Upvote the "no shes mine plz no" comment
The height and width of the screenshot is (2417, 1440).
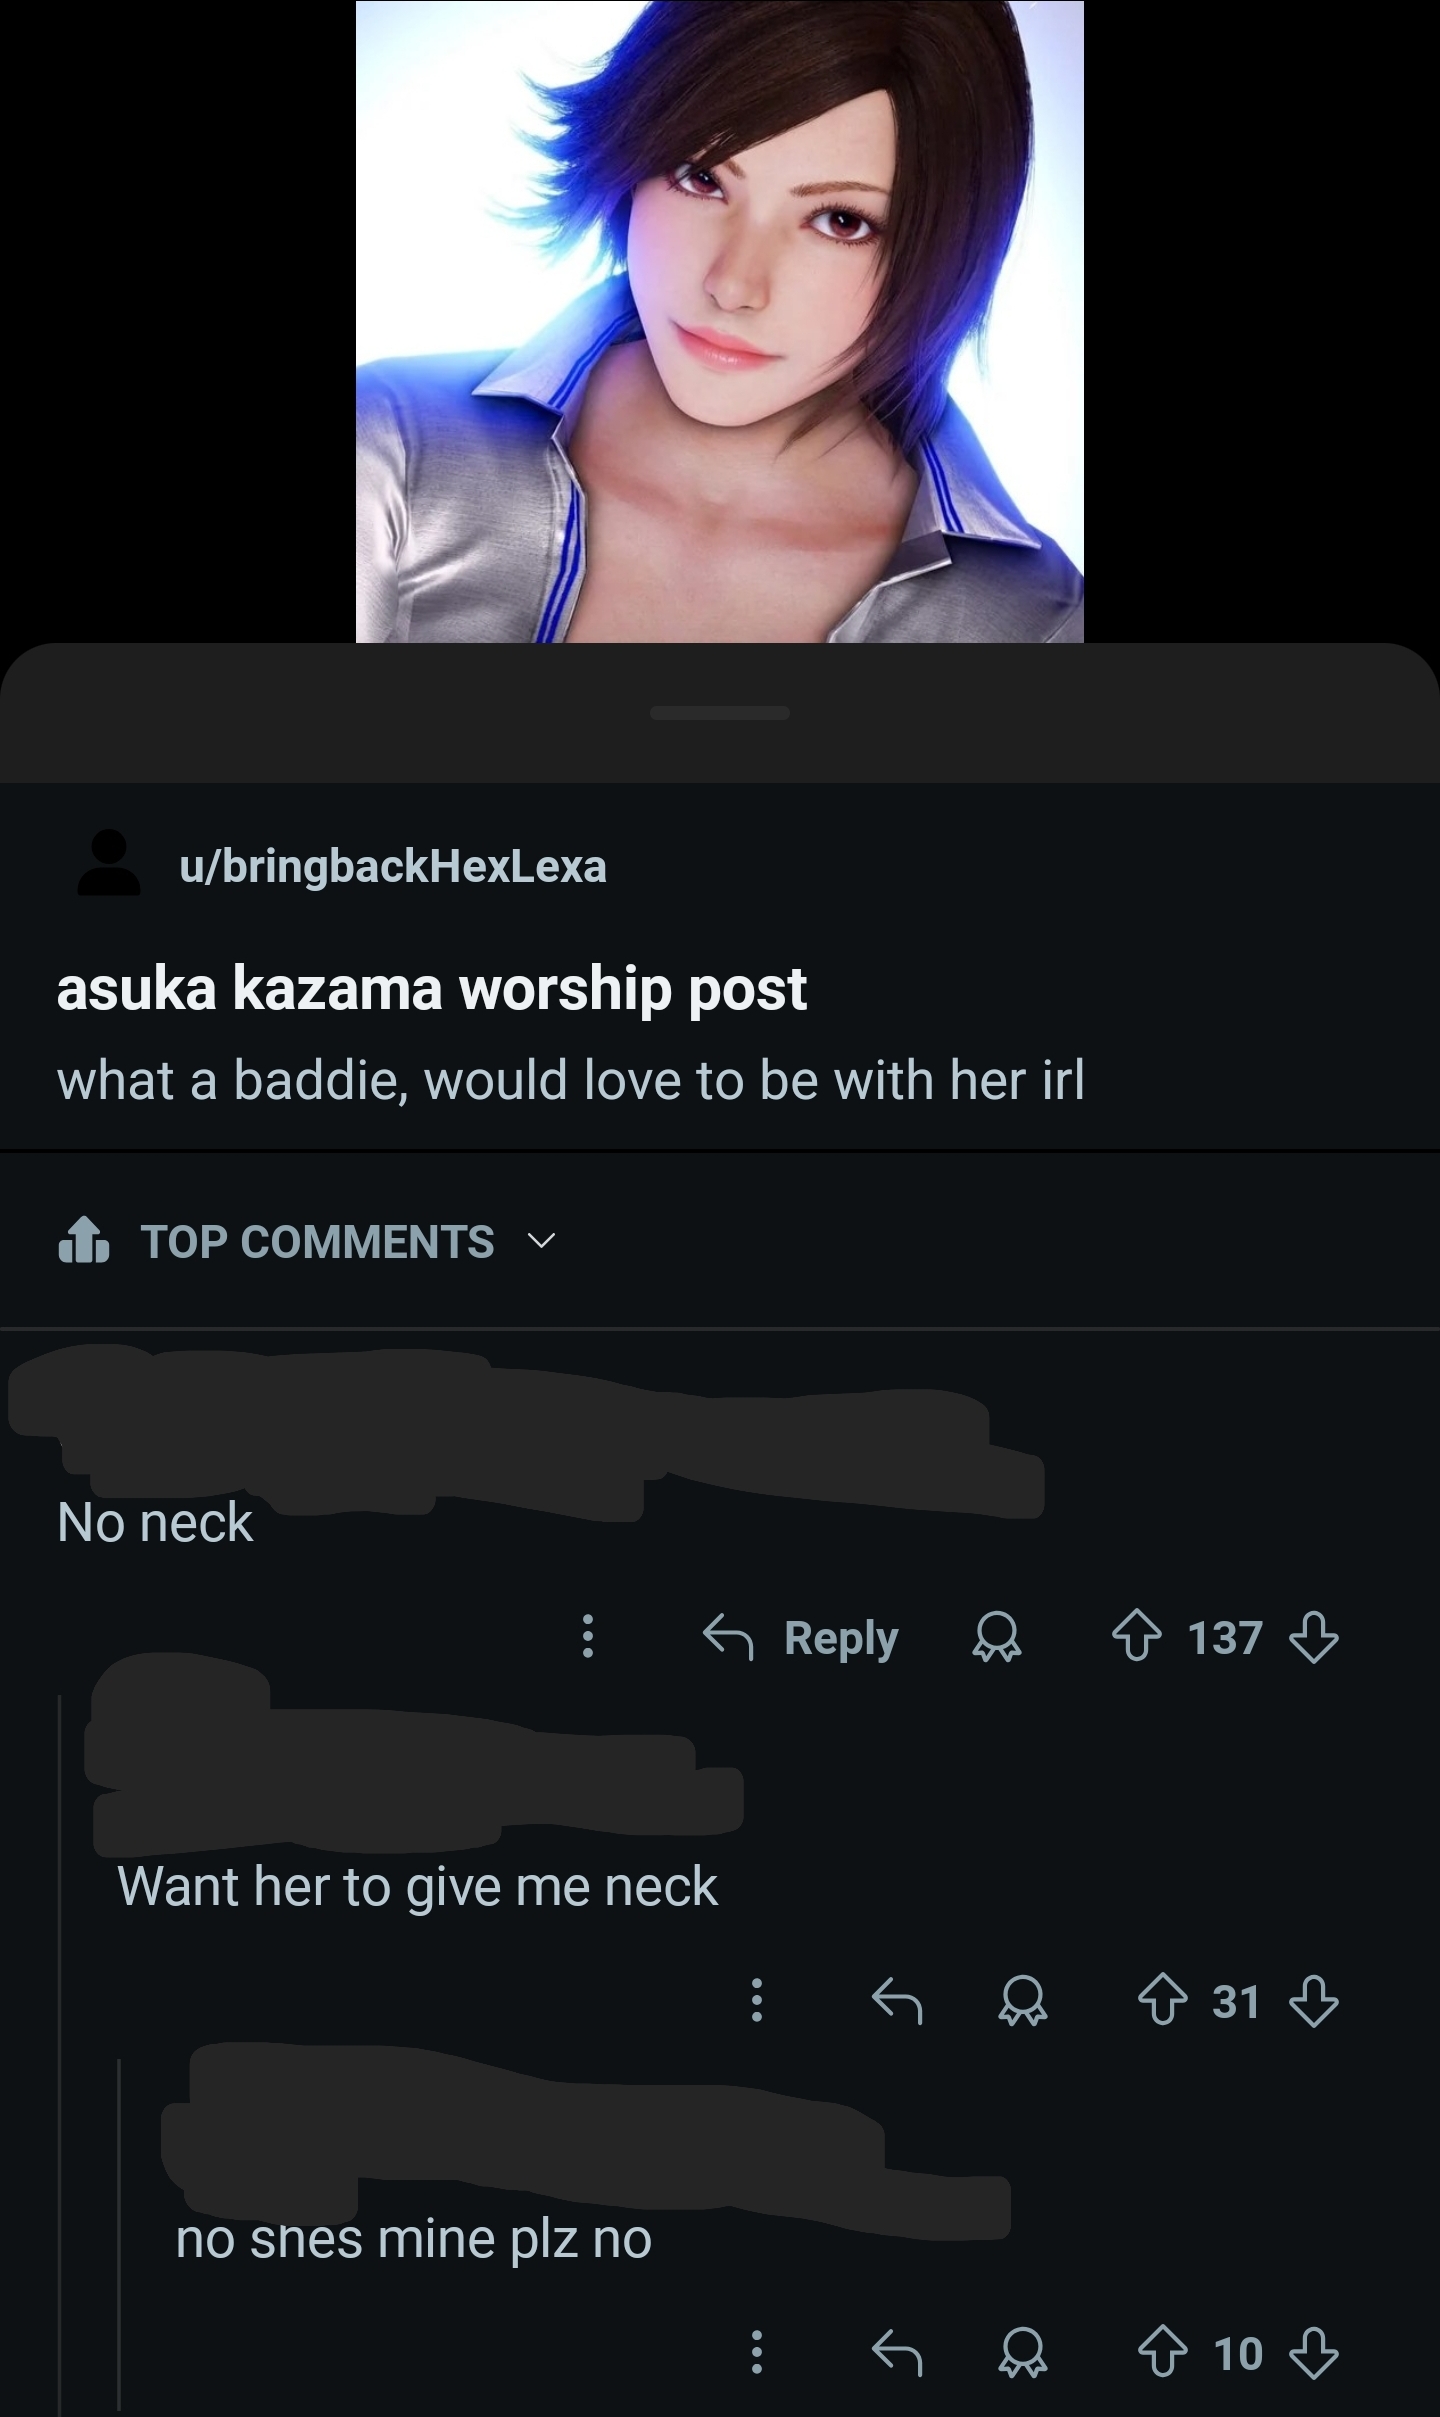coord(1163,2353)
